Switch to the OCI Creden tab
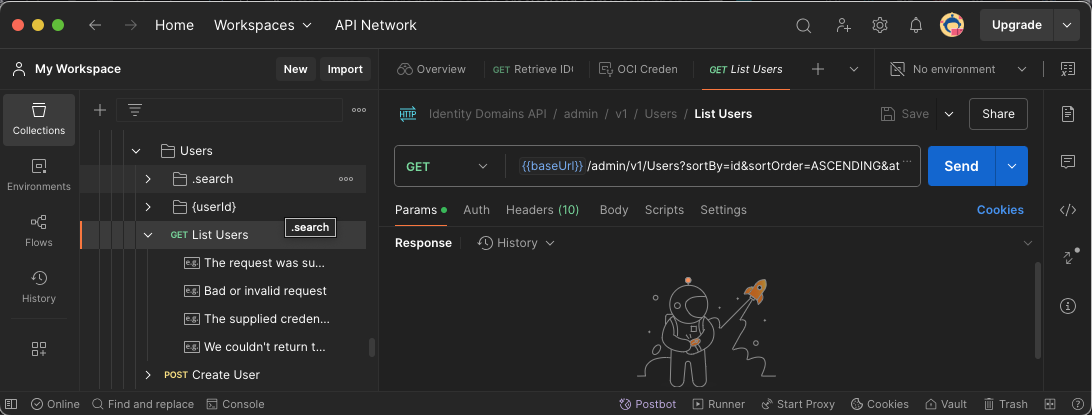The height and width of the screenshot is (415, 1092). 638,69
